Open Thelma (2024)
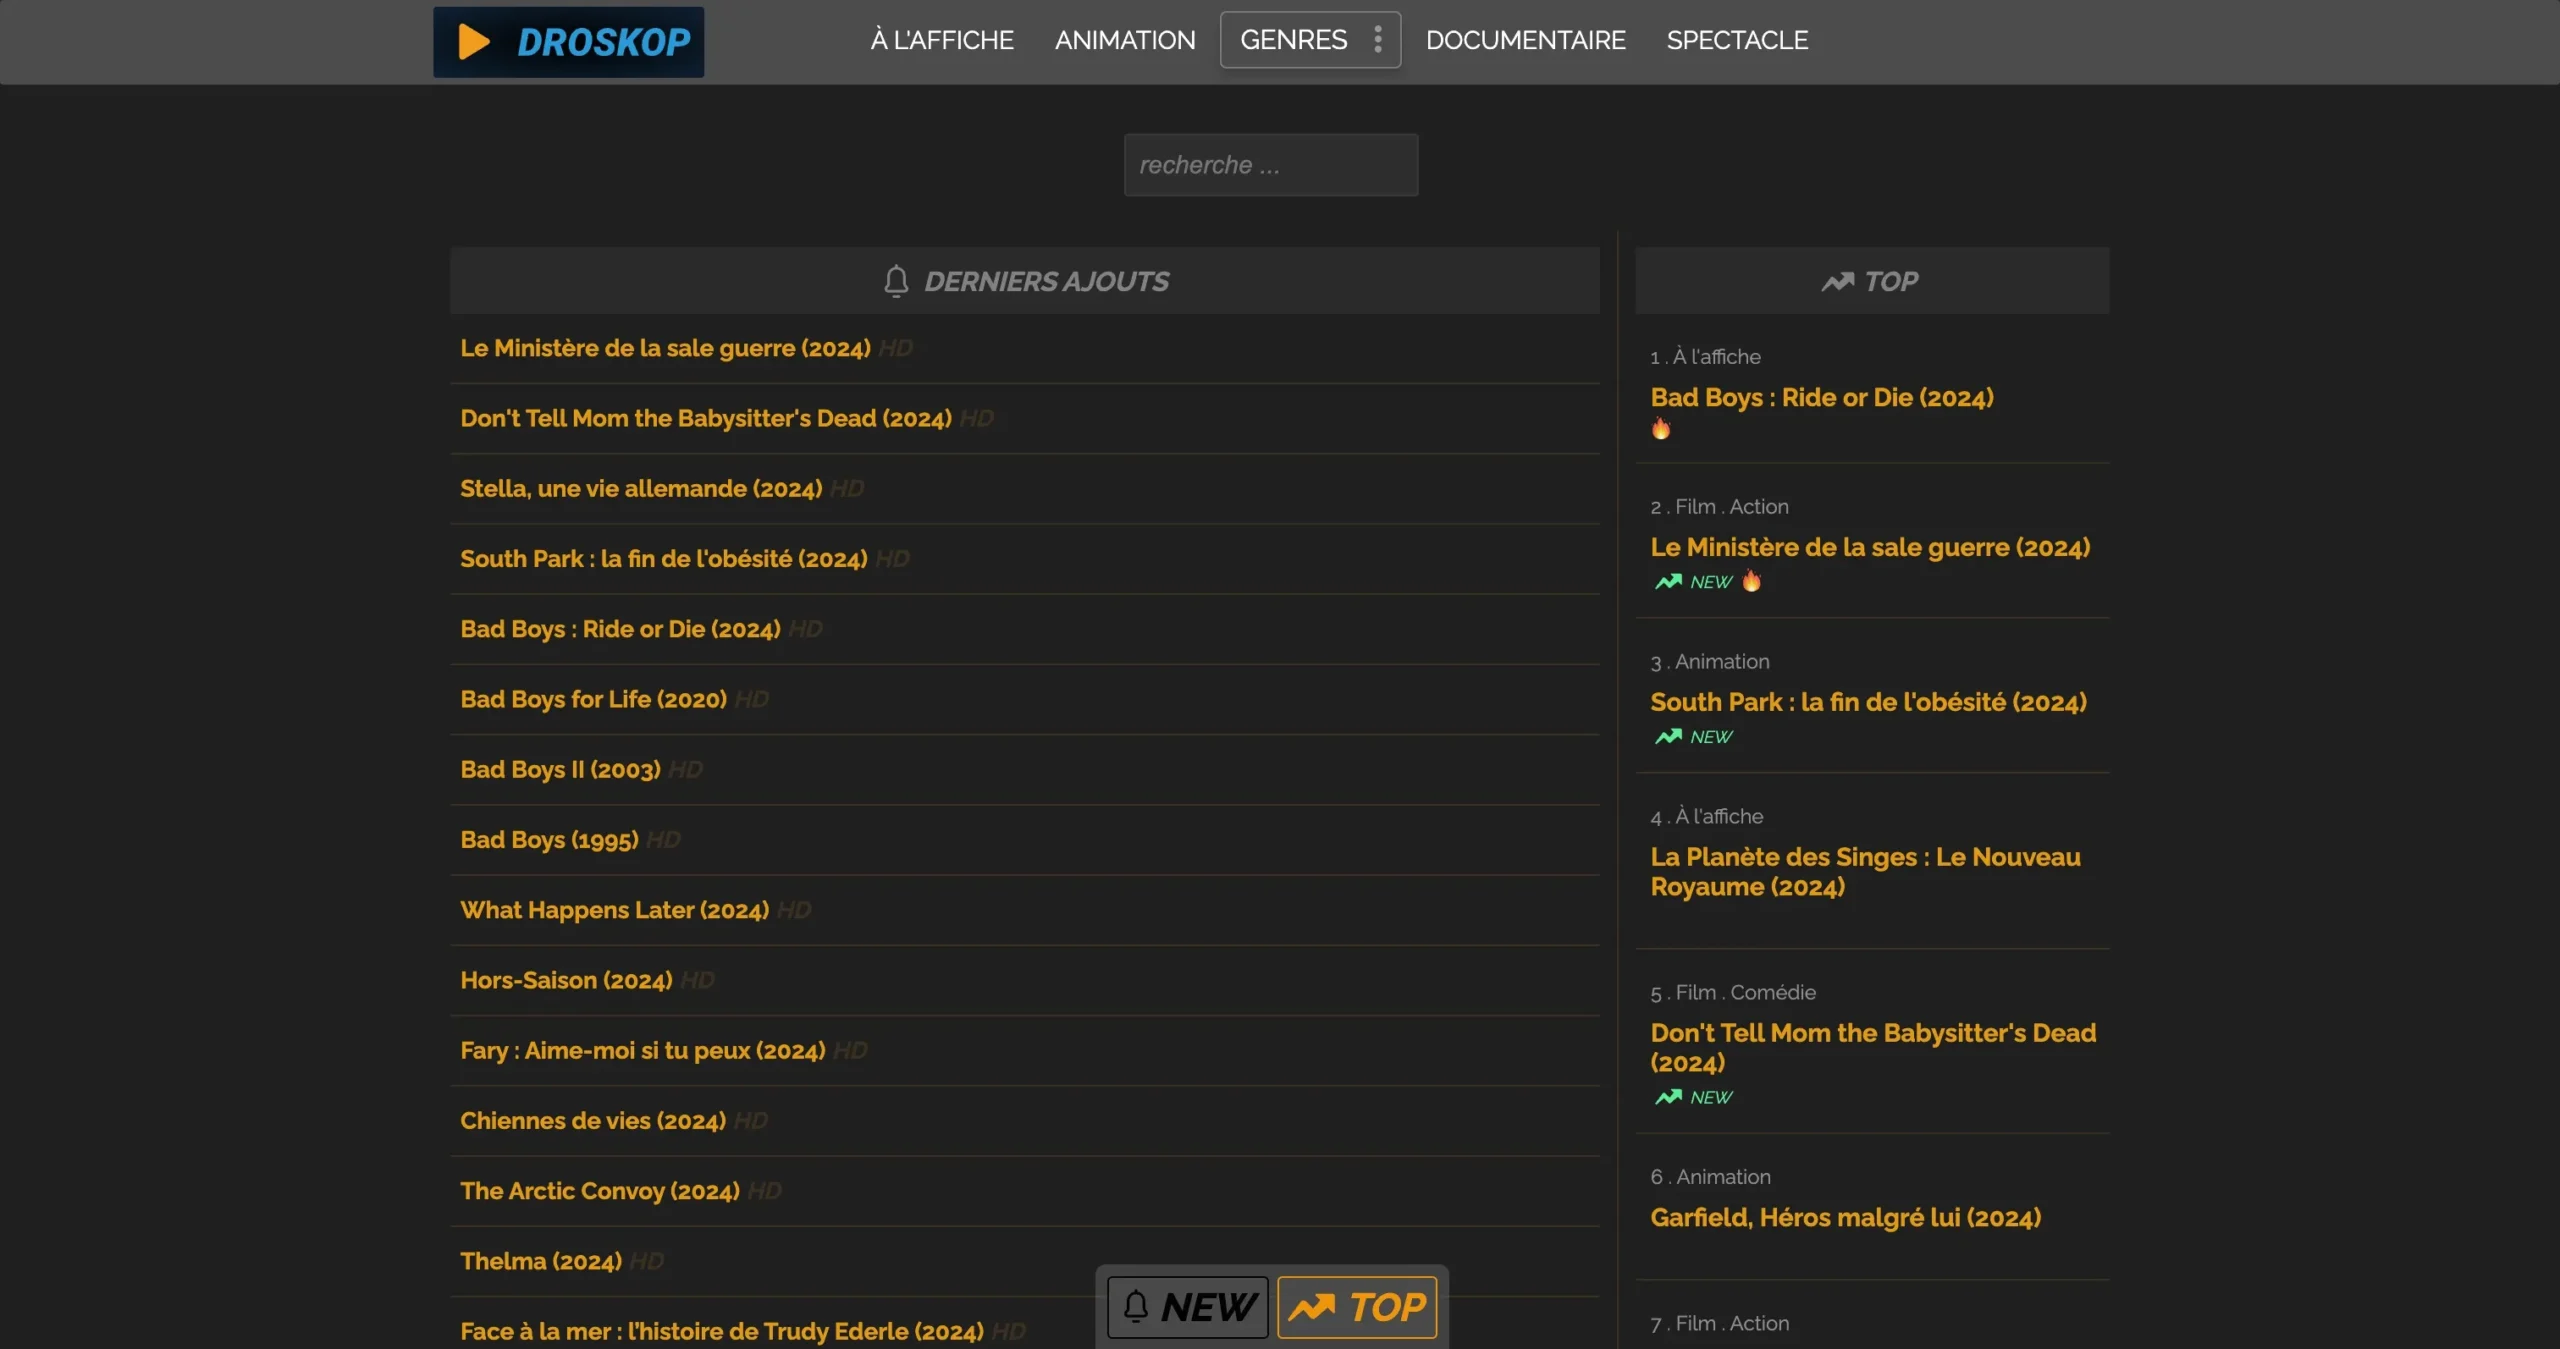The height and width of the screenshot is (1349, 2560). tap(541, 1261)
